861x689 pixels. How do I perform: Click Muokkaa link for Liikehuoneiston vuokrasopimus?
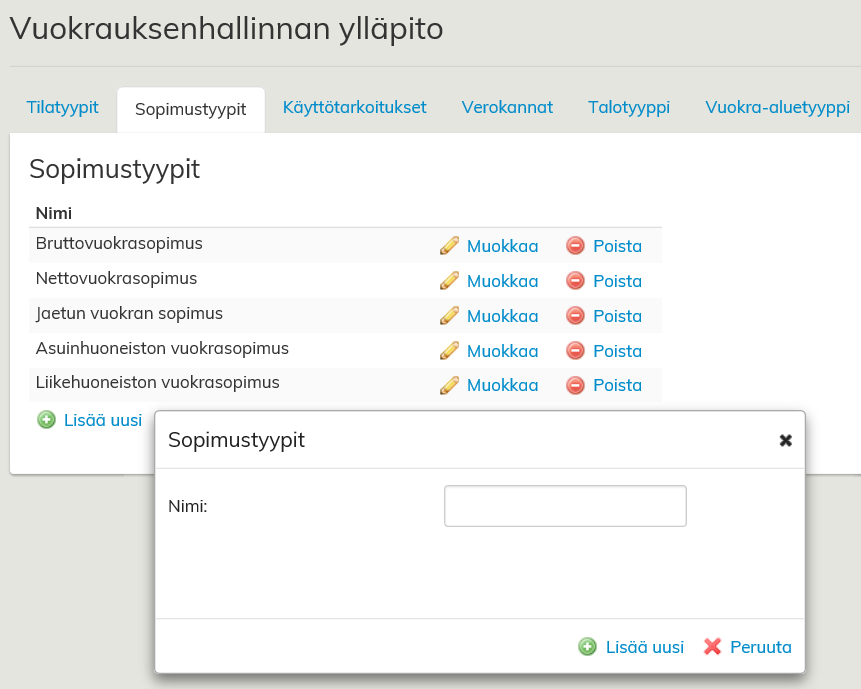point(502,385)
